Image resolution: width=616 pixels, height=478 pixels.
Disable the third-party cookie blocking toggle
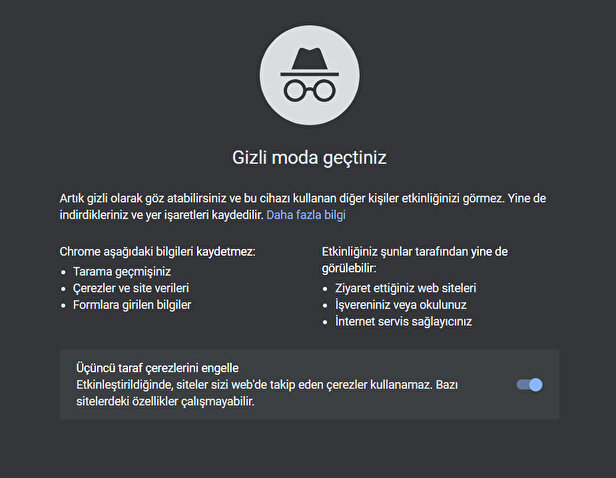coord(530,384)
